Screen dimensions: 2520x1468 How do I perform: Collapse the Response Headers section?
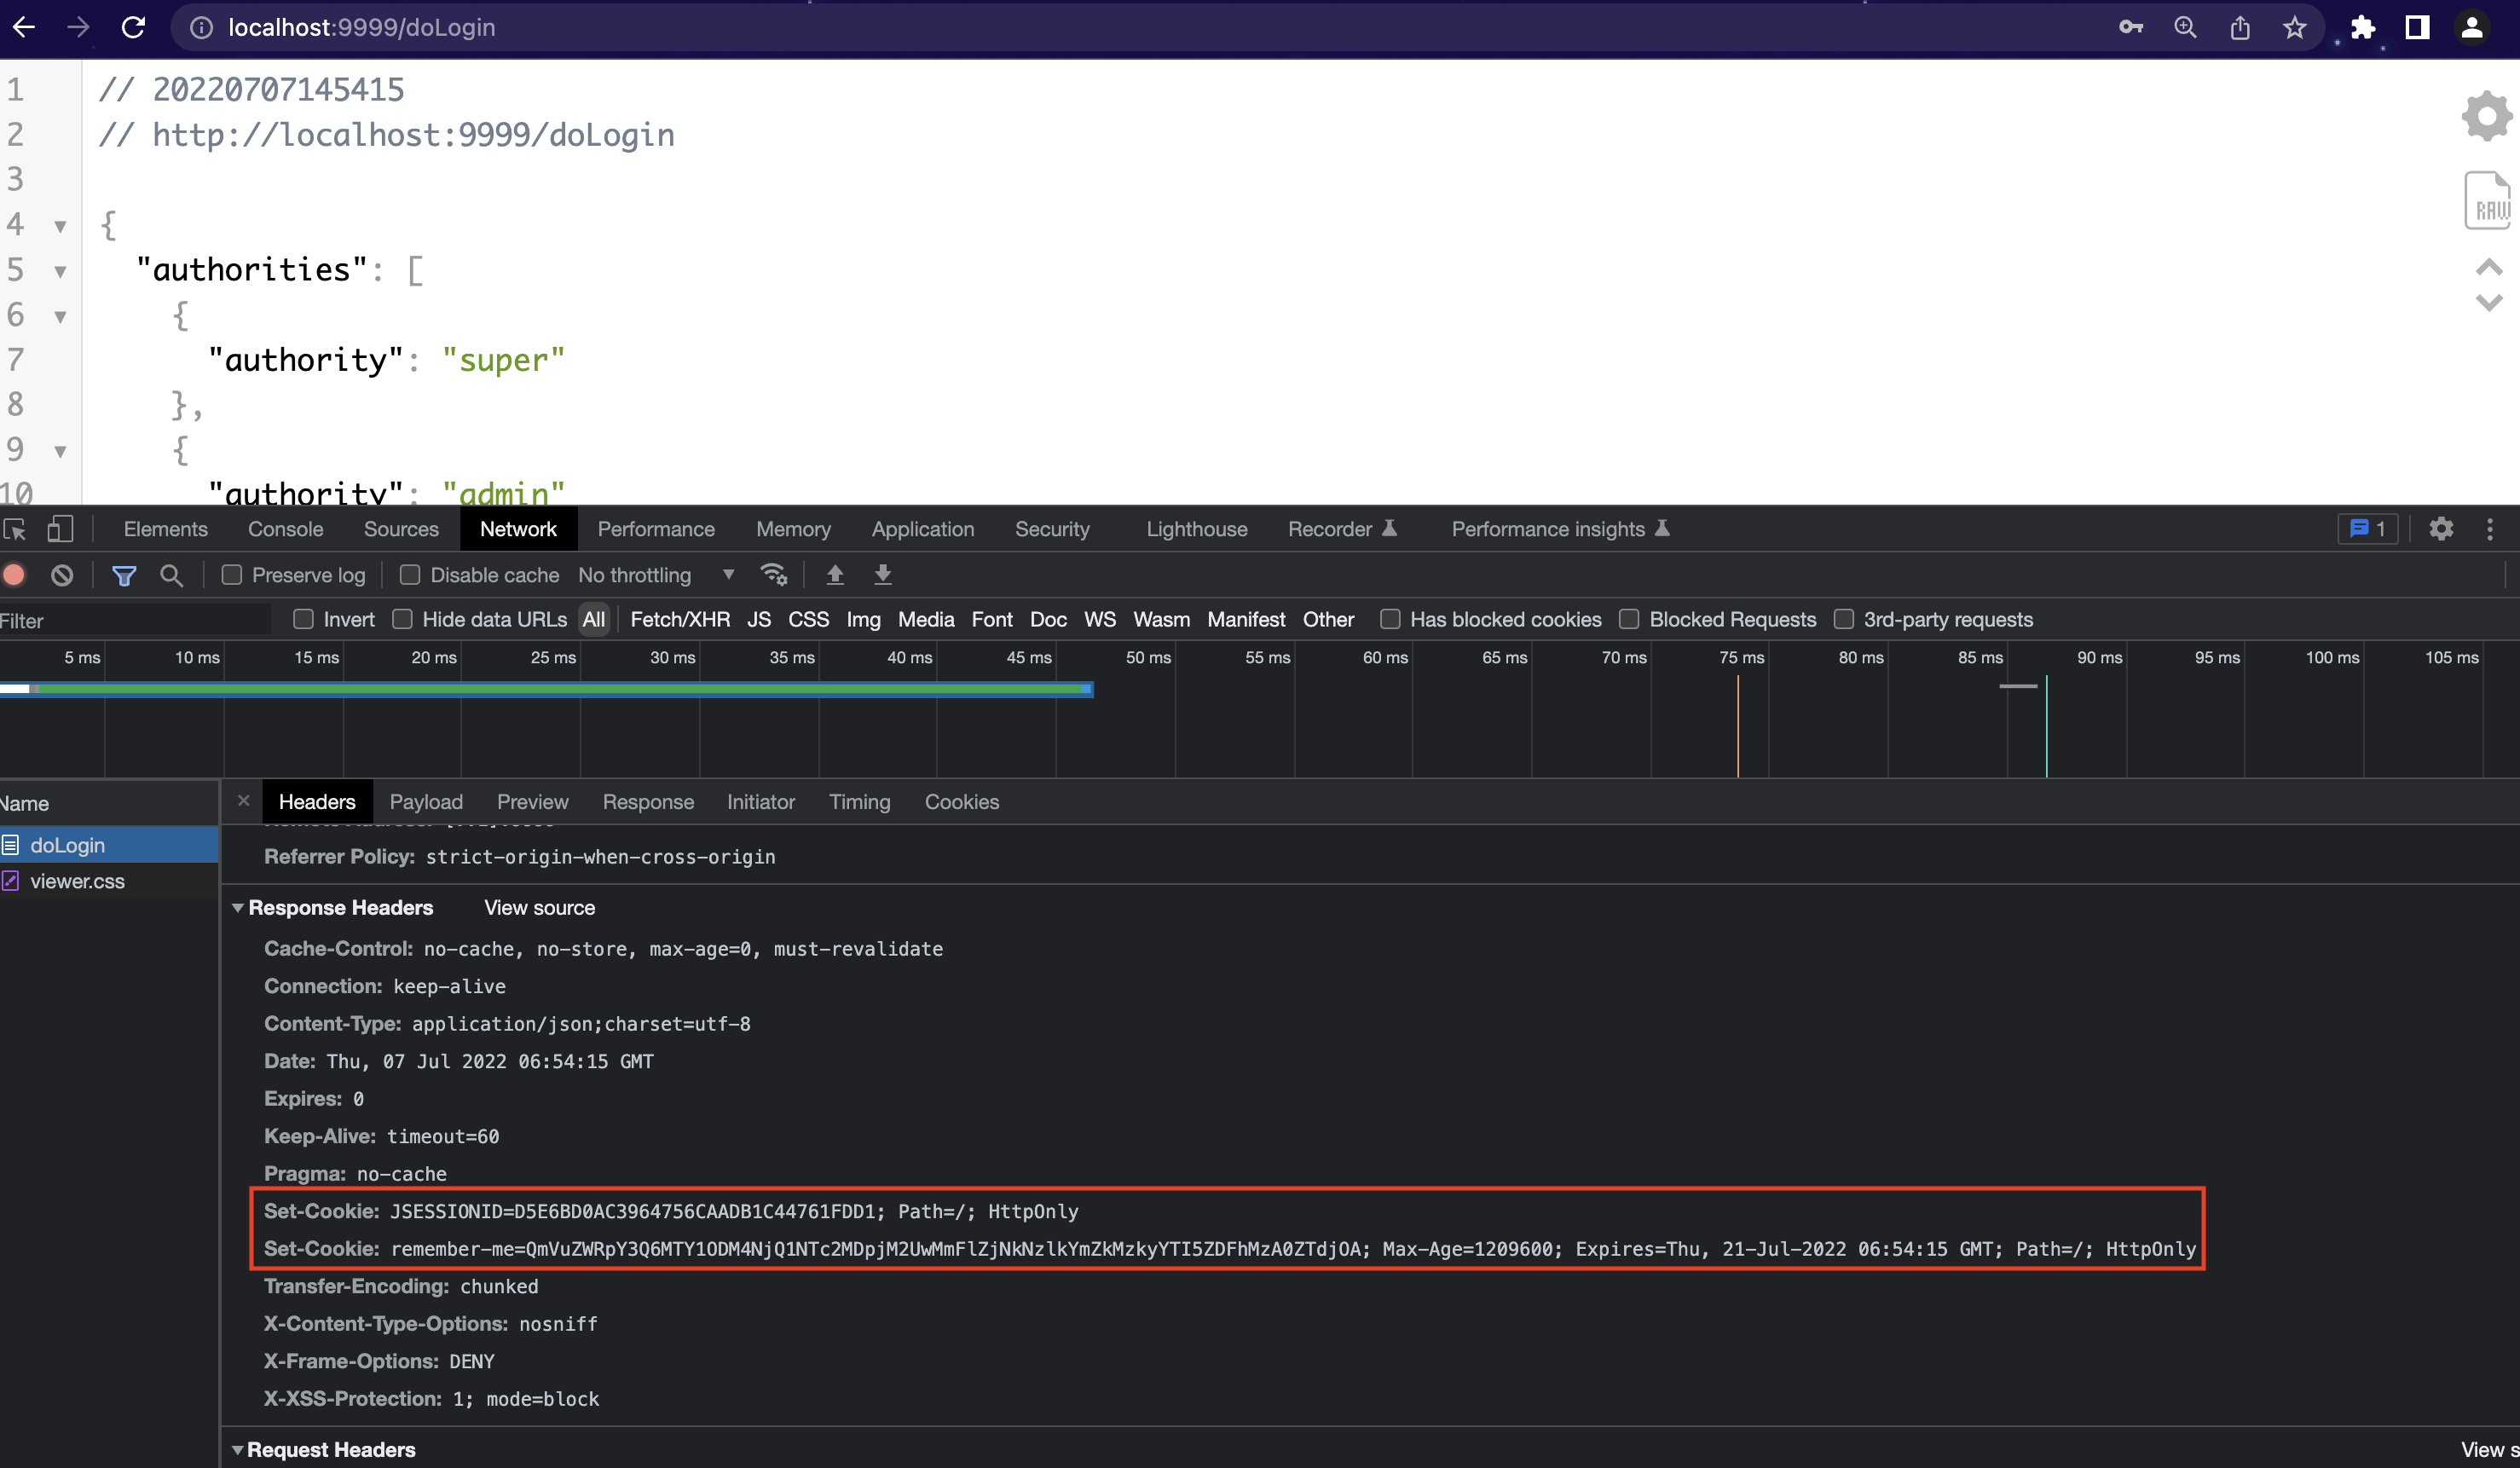[x=238, y=908]
